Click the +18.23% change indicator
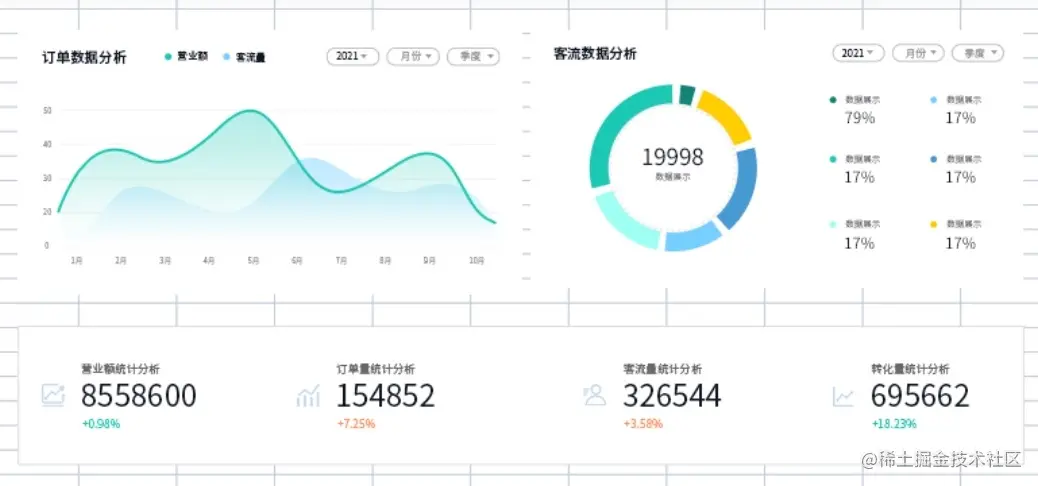The height and width of the screenshot is (486, 1038). coord(894,424)
